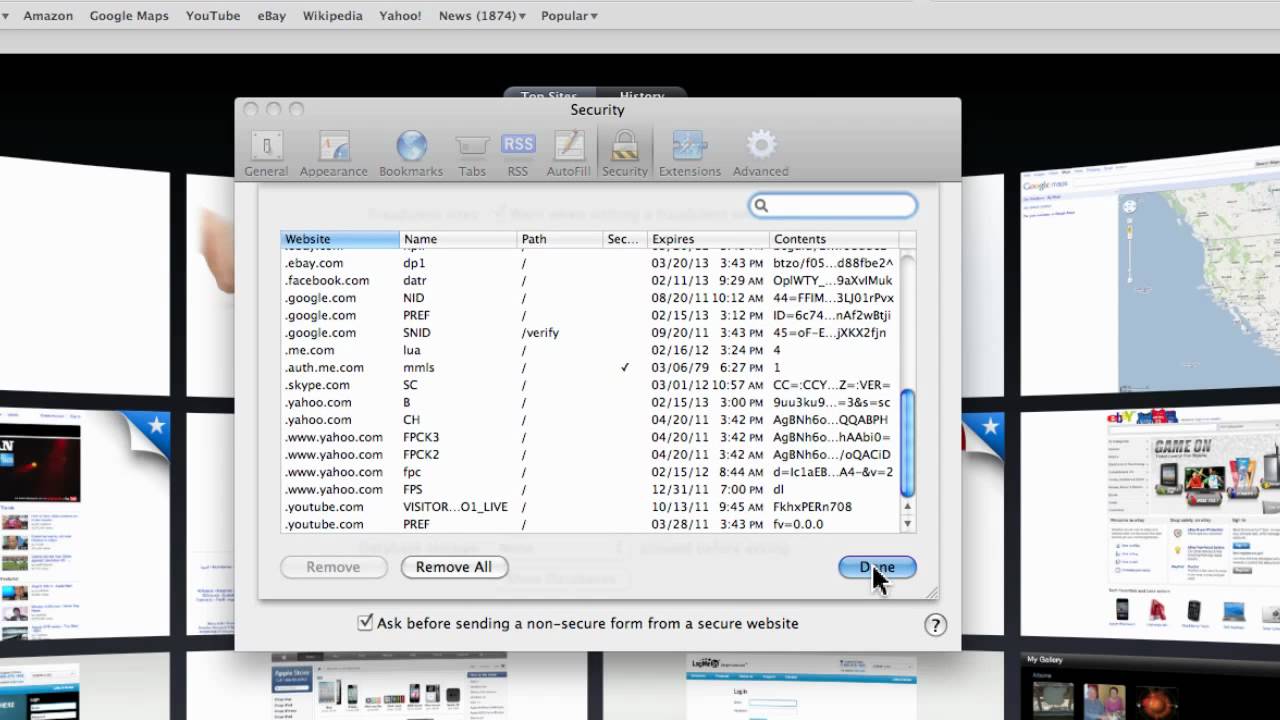Open YouTube thumbnail in Top Sites
This screenshot has width=1280, height=720.
85,525
